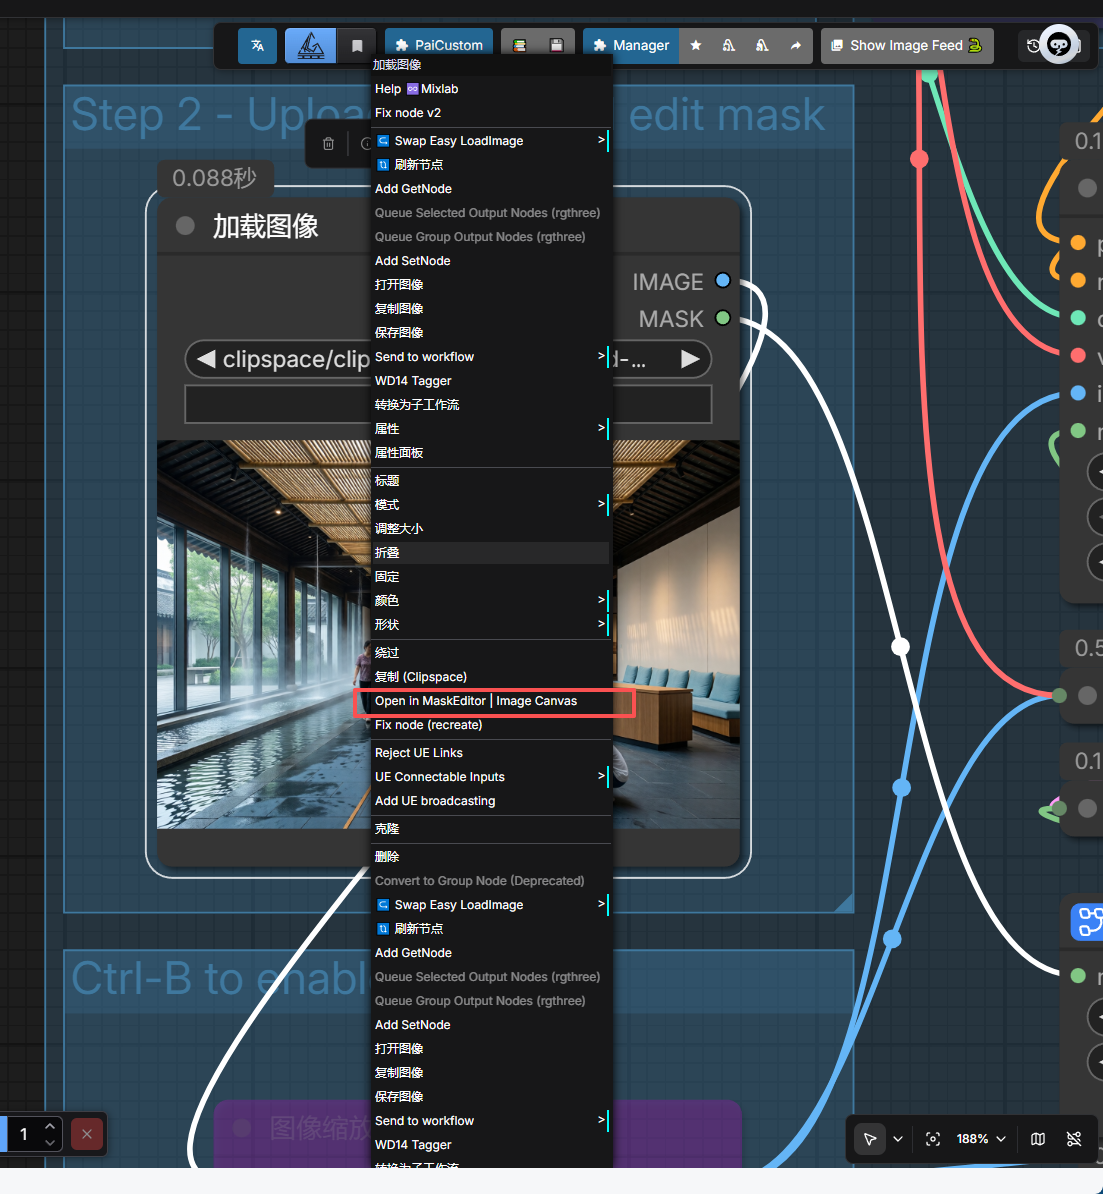The width and height of the screenshot is (1103, 1194).
Task: Click the history clock icon at top right
Action: point(1032,46)
